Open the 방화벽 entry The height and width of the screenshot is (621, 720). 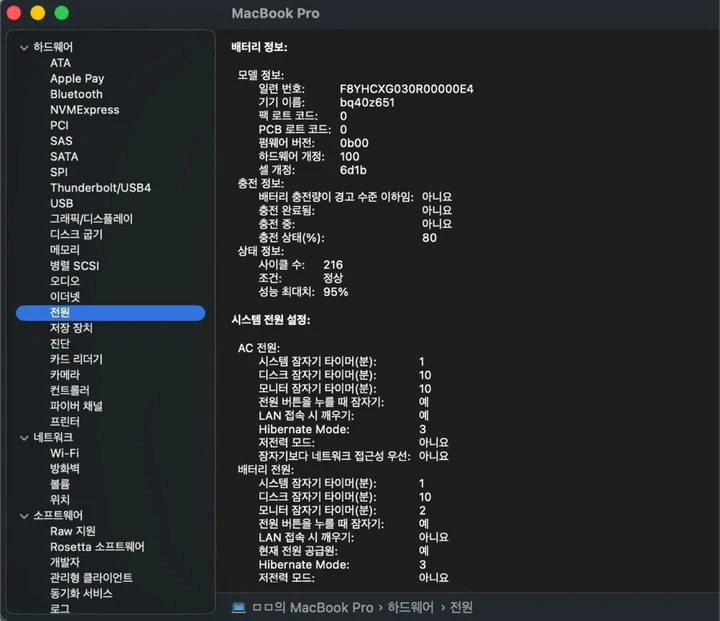tap(65, 469)
